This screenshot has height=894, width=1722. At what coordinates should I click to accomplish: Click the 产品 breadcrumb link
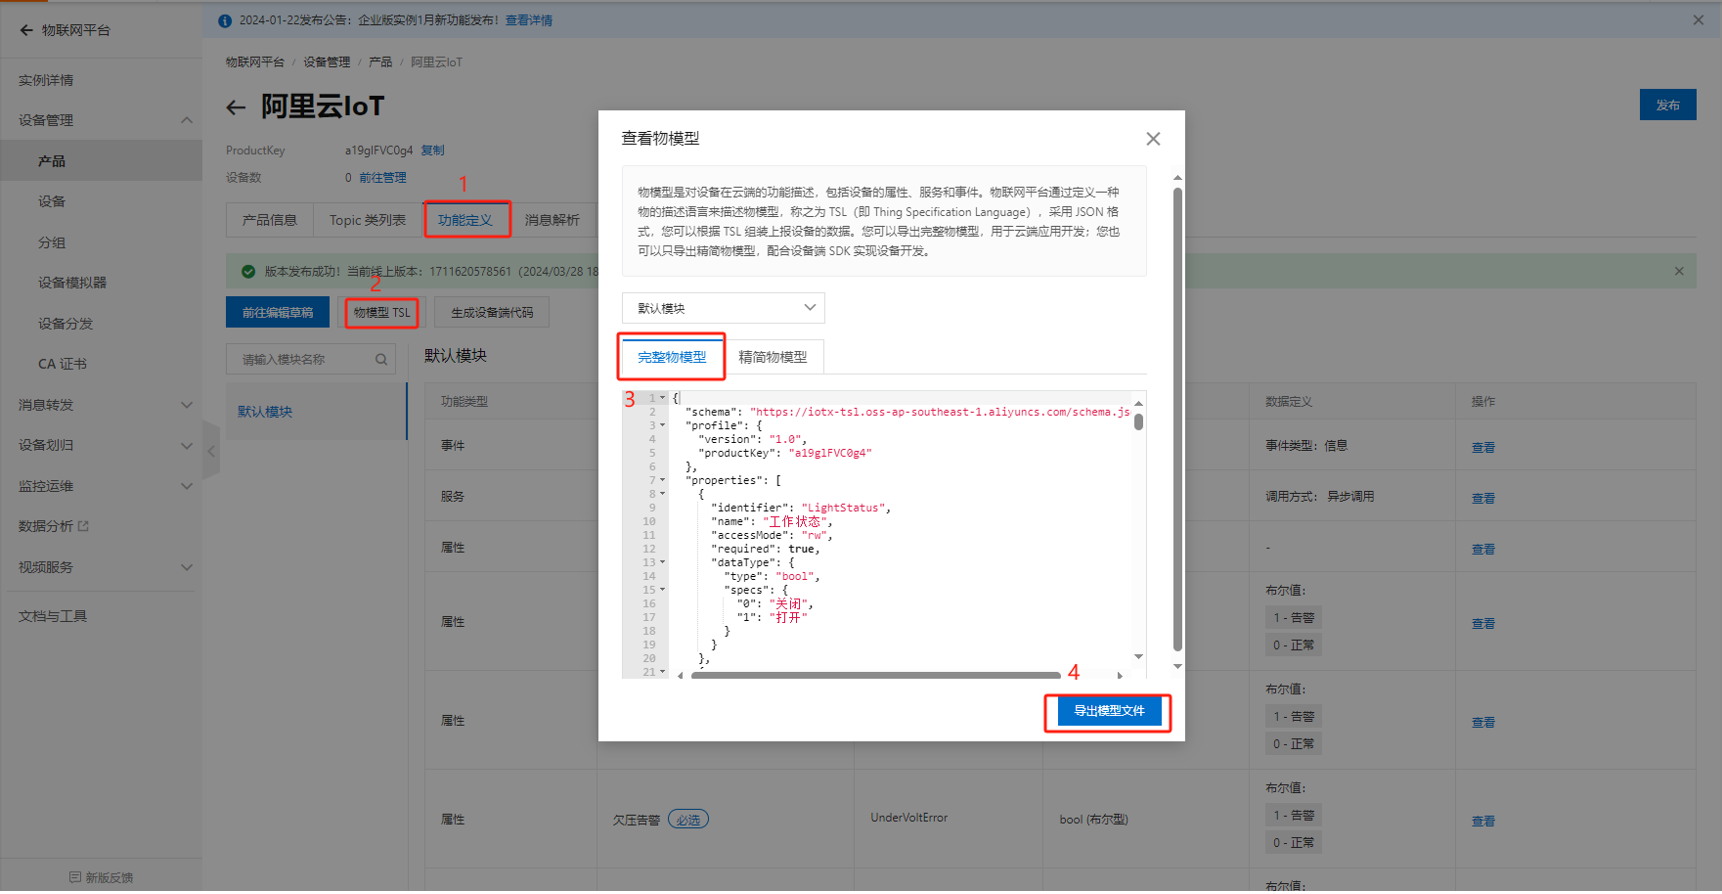pos(380,62)
